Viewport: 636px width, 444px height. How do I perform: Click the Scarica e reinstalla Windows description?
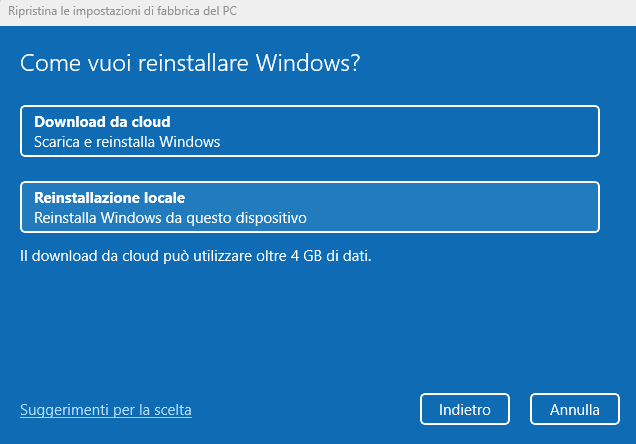127,142
